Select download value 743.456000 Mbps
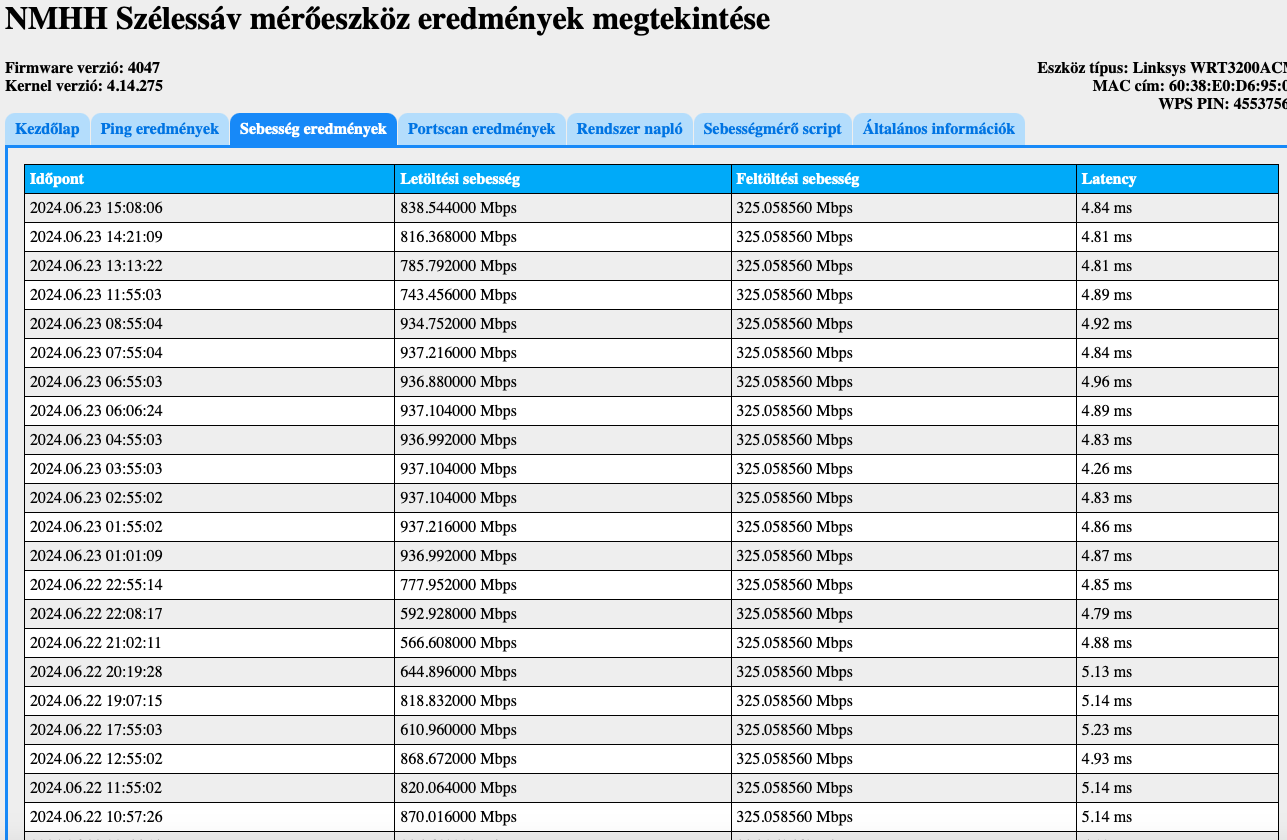Screen dimensions: 1287x840 458,295
